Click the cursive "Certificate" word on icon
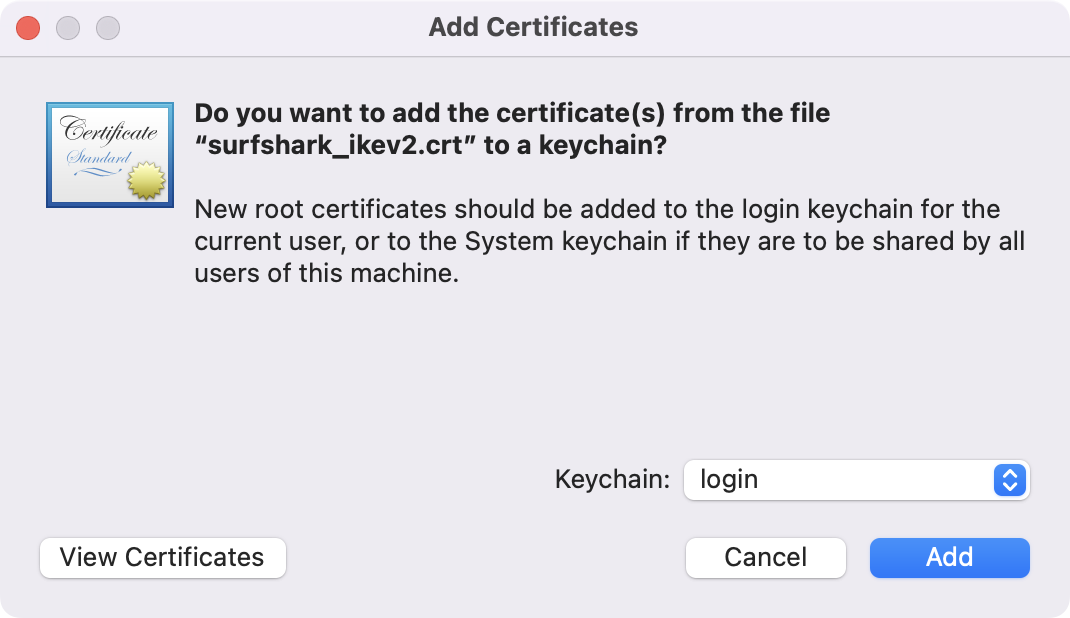Viewport: 1070px width, 618px height. pyautogui.click(x=109, y=130)
